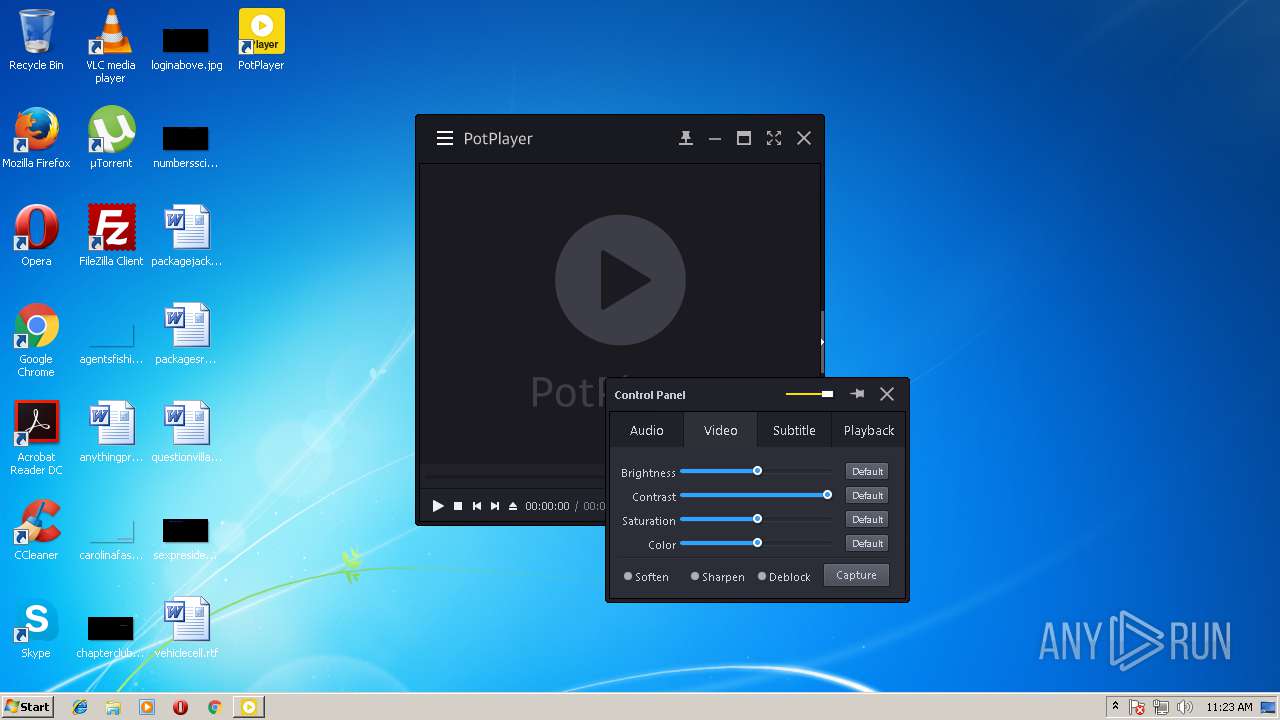Skip to next track in PotPlayer
Screen dimensions: 1280x720
coord(495,506)
